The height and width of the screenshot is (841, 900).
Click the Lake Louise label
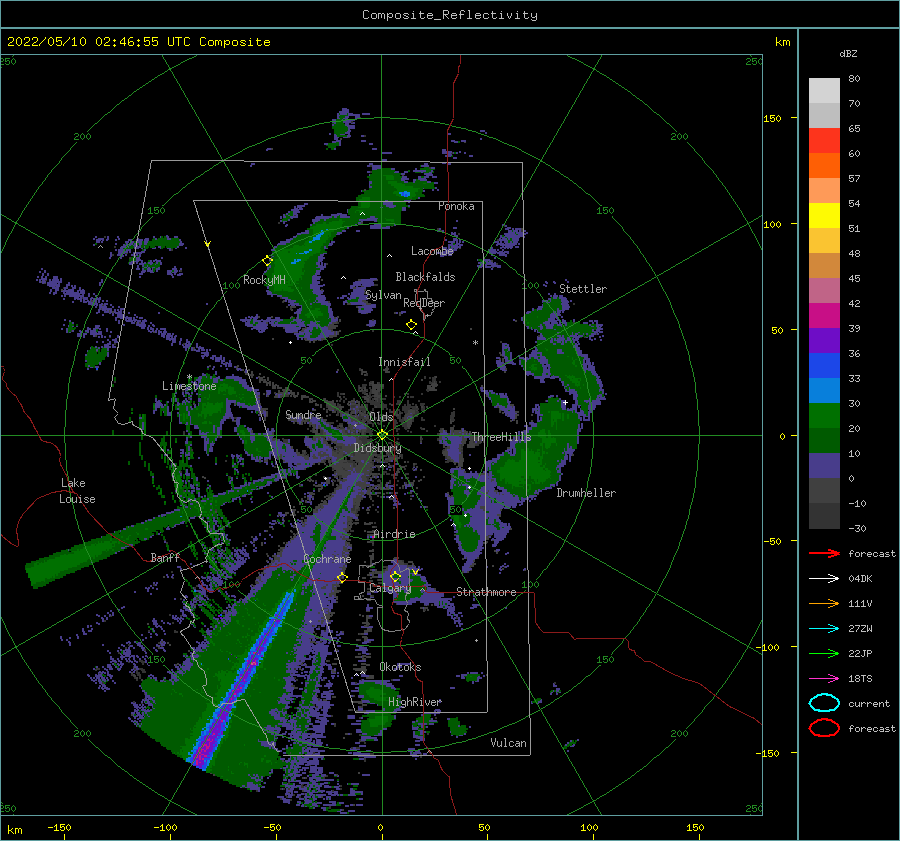point(77,491)
